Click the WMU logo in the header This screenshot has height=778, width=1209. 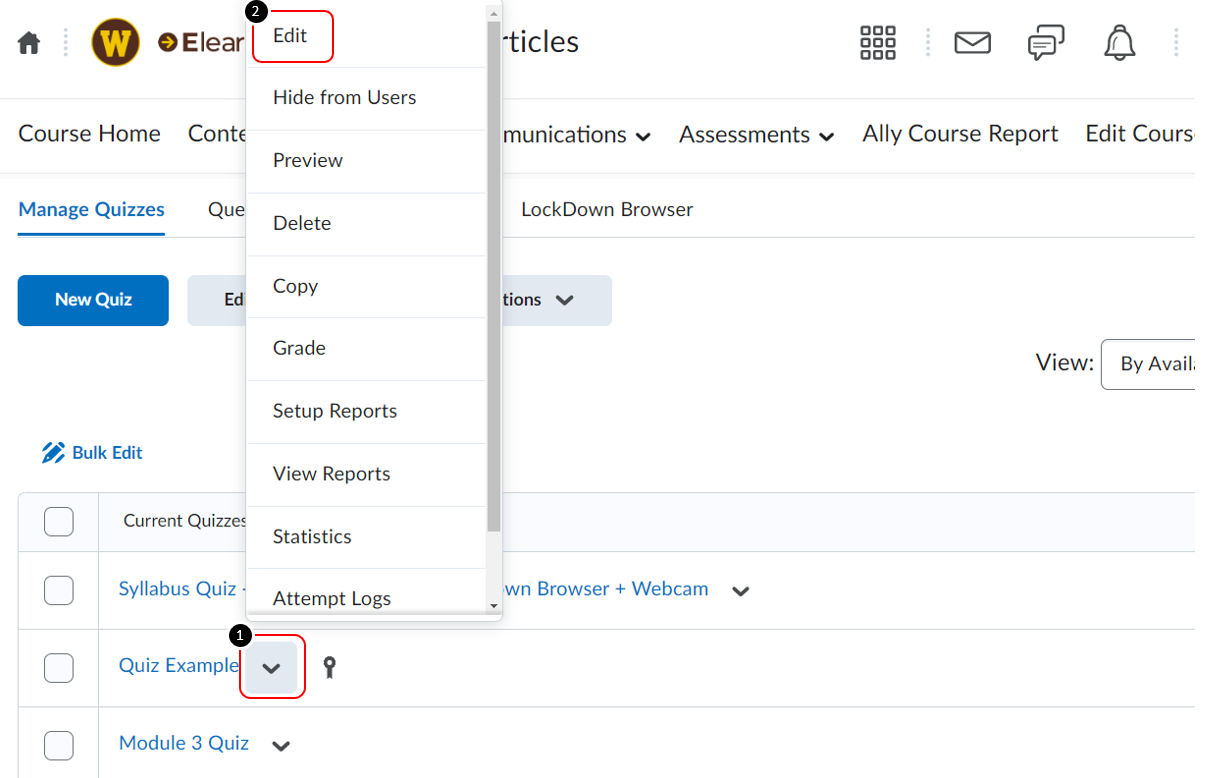pos(115,43)
